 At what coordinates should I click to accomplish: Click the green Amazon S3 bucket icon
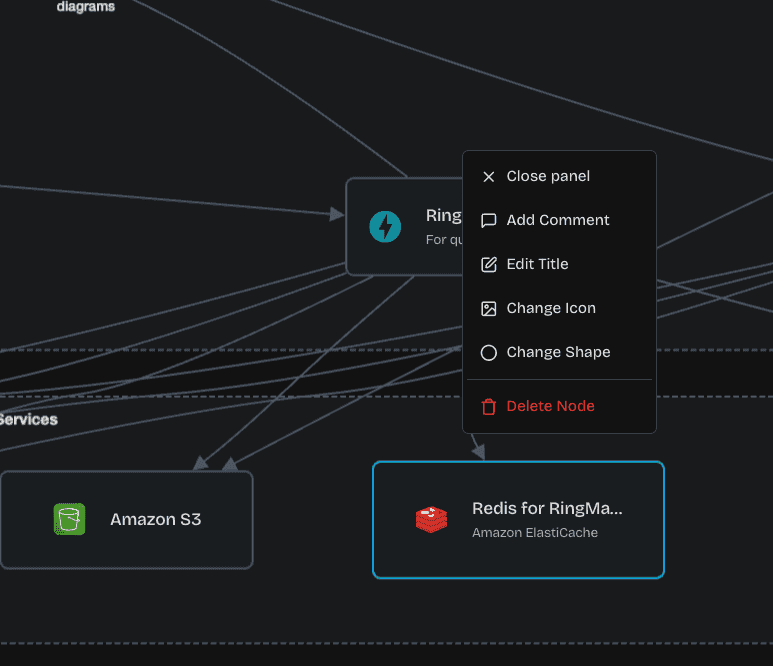(x=69, y=519)
